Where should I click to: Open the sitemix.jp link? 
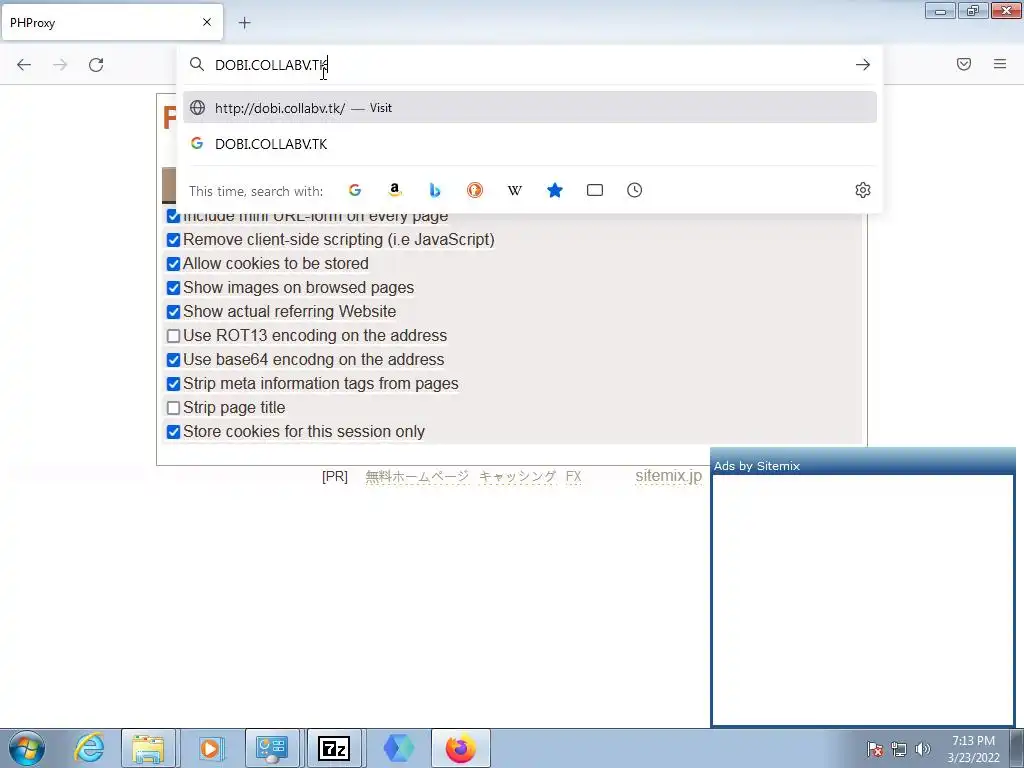669,475
